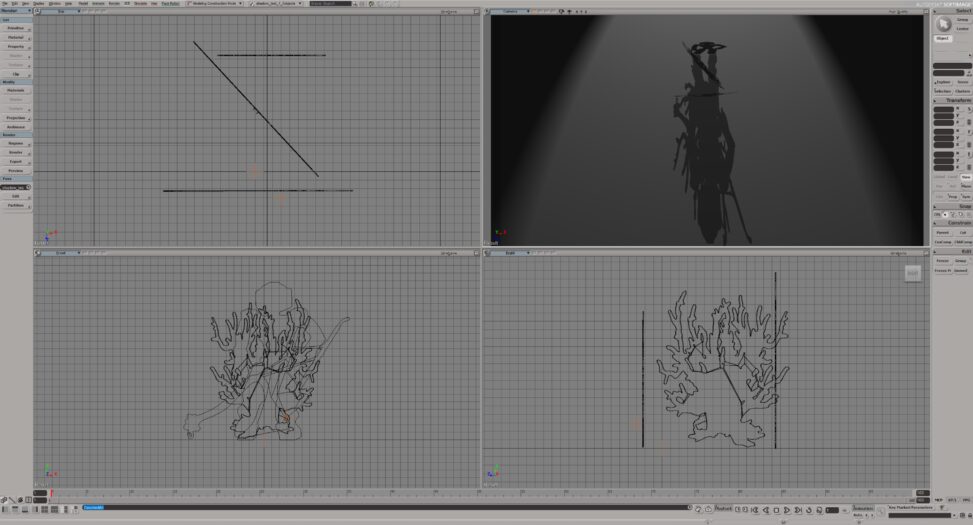Open the Wireframe display mode dropdown in top-left viewport

[449, 11]
